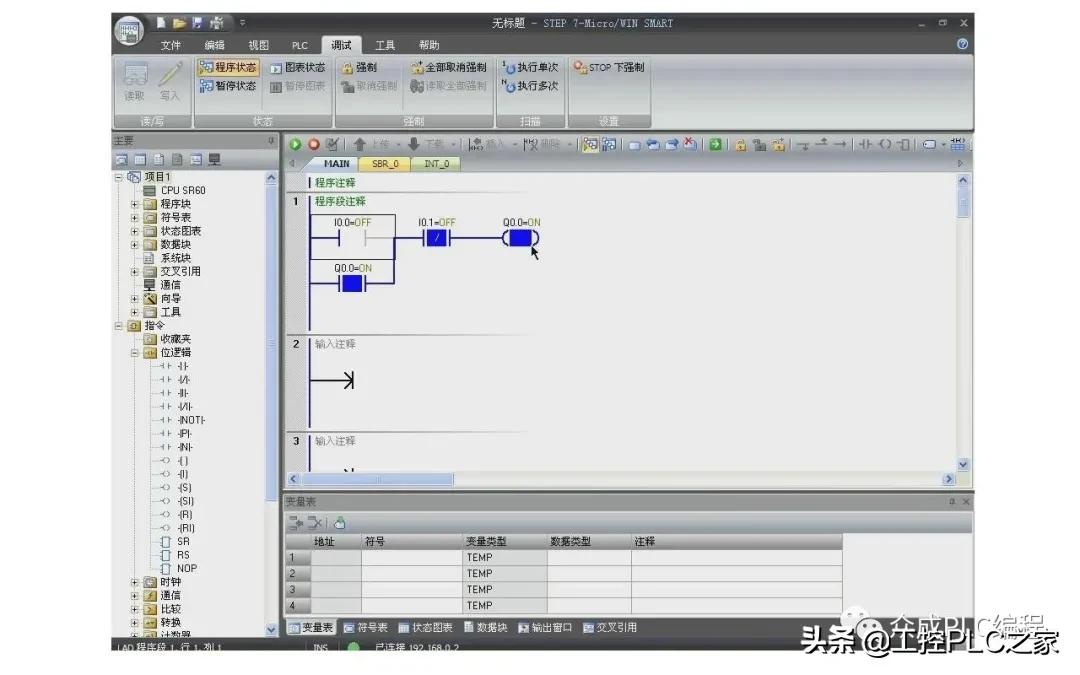Switch to the SBR_0 editor tab
This screenshot has width=1080, height=675.
[385, 163]
